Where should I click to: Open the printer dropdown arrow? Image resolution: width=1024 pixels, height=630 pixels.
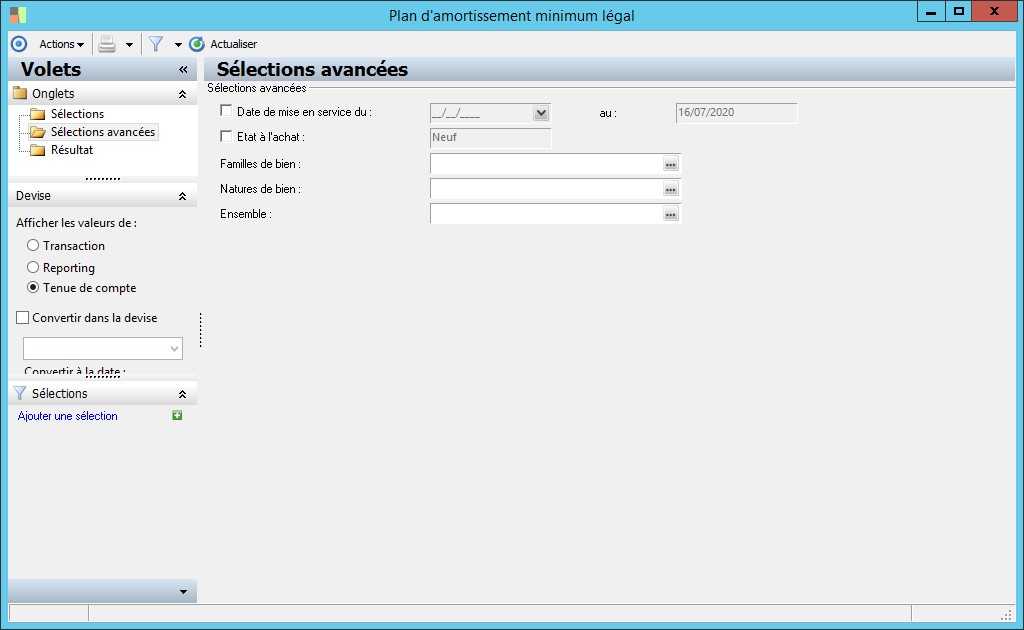(129, 44)
